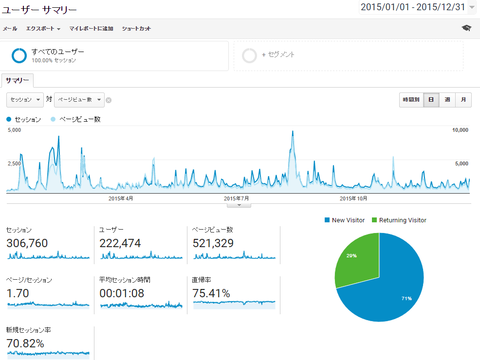
Task: Open the エクスポート export dropdown
Action: tap(43, 29)
